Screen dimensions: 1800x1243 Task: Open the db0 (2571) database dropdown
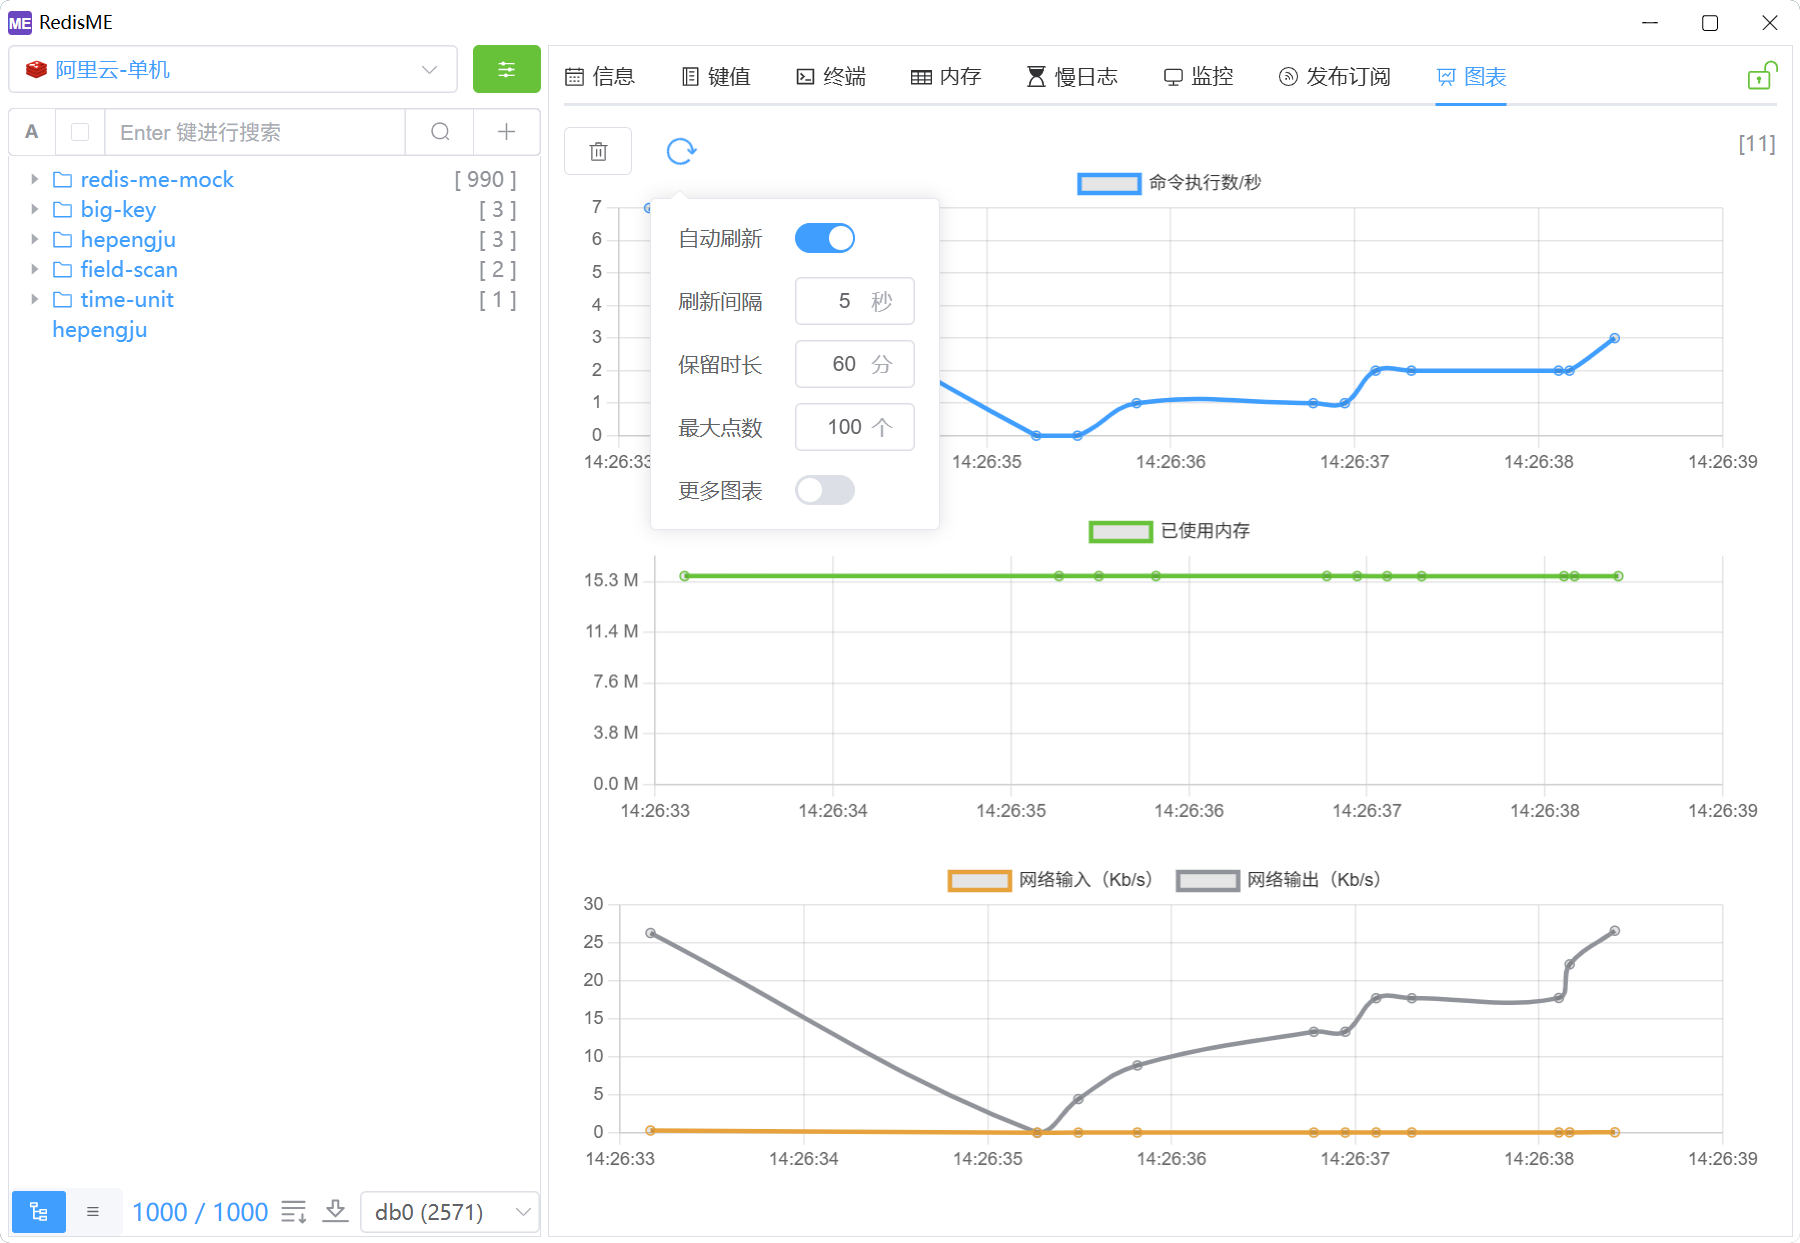point(450,1212)
